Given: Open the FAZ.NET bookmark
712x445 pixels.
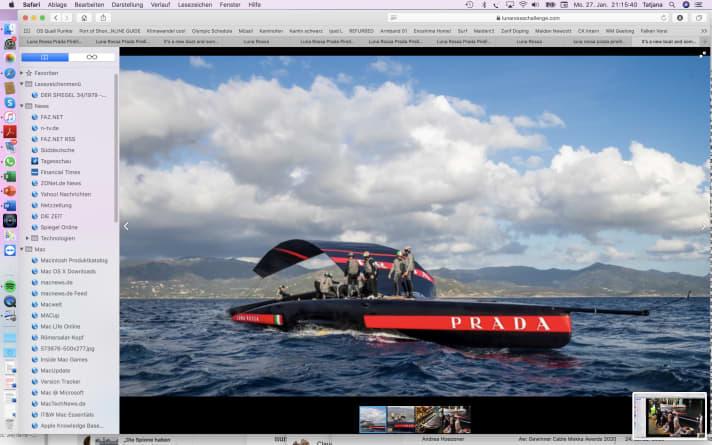Looking at the screenshot, I should (x=47, y=117).
